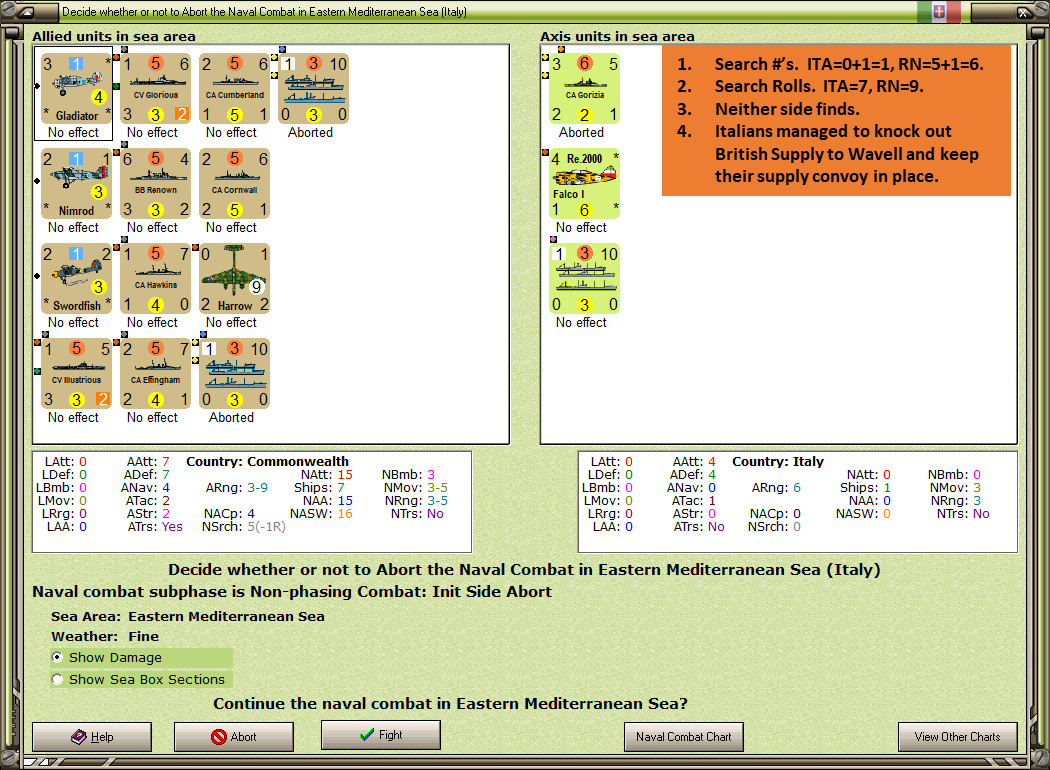Screen dimensions: 1050x770
Task: Select the Harrow bomber counter
Action: 234,279
